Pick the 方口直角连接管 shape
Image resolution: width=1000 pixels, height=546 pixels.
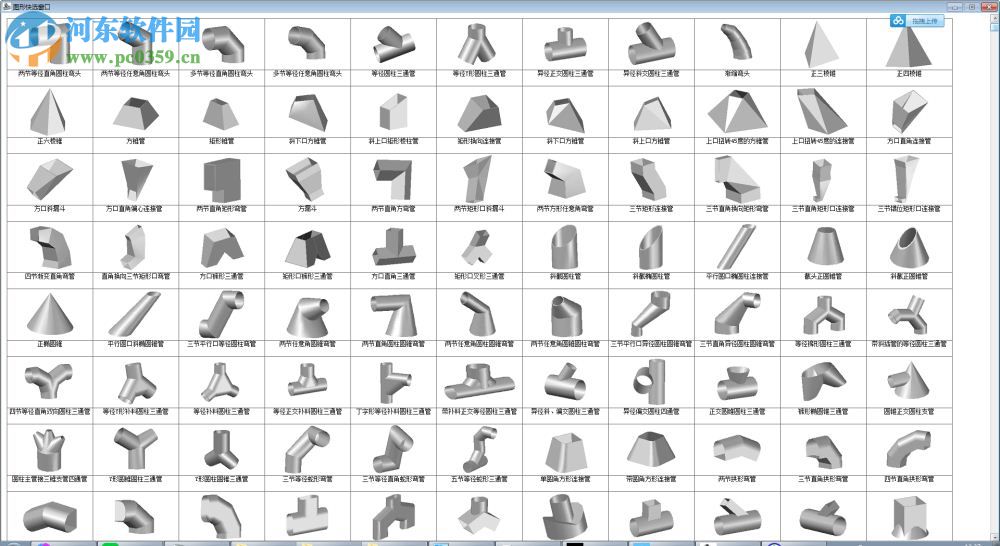pos(909,111)
